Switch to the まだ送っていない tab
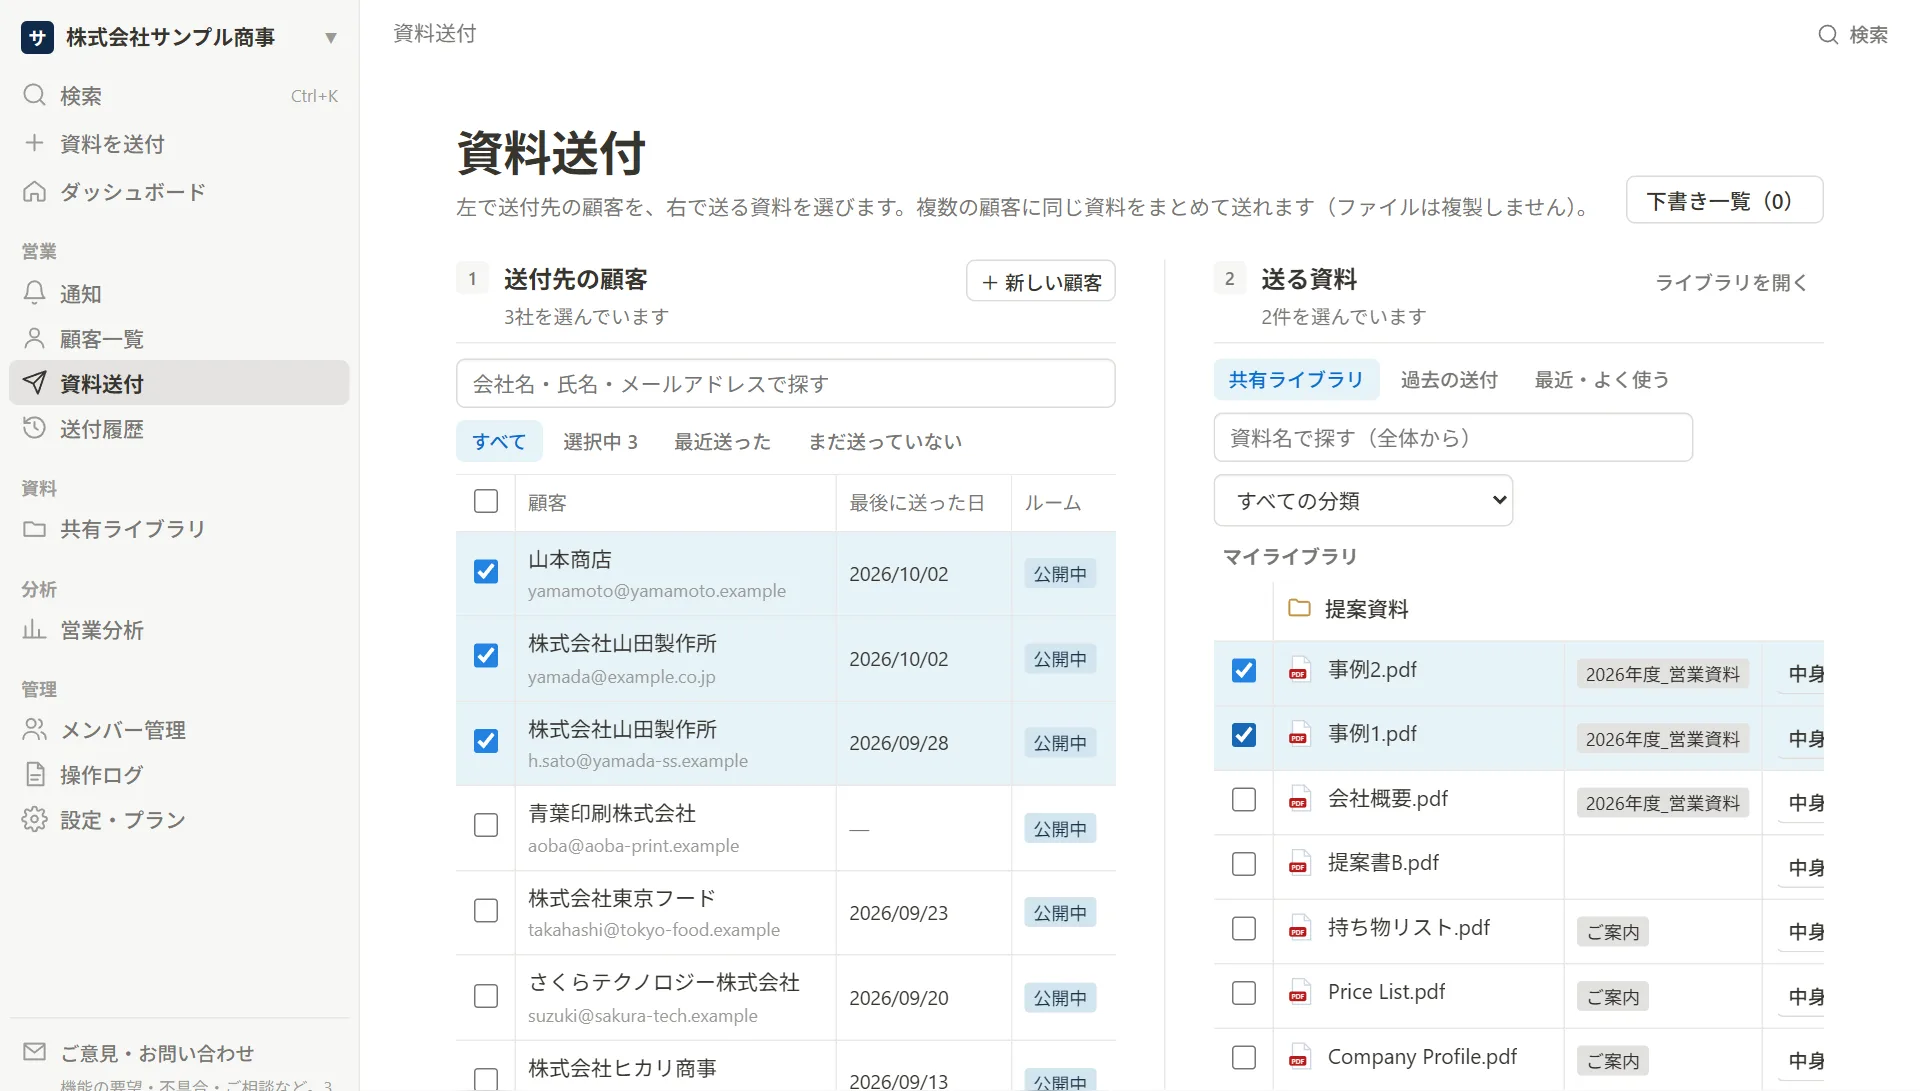The height and width of the screenshot is (1091, 1920). click(x=885, y=441)
